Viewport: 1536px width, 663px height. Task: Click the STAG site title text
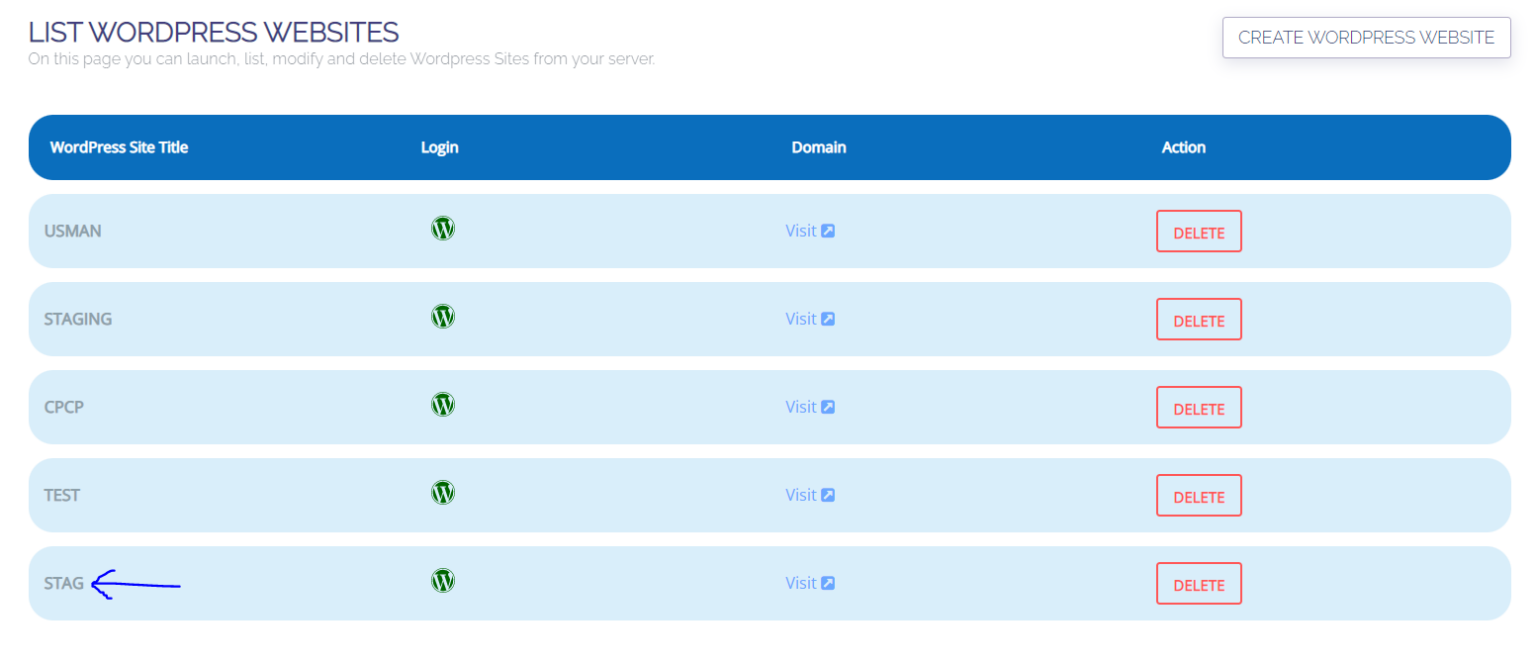pos(64,583)
